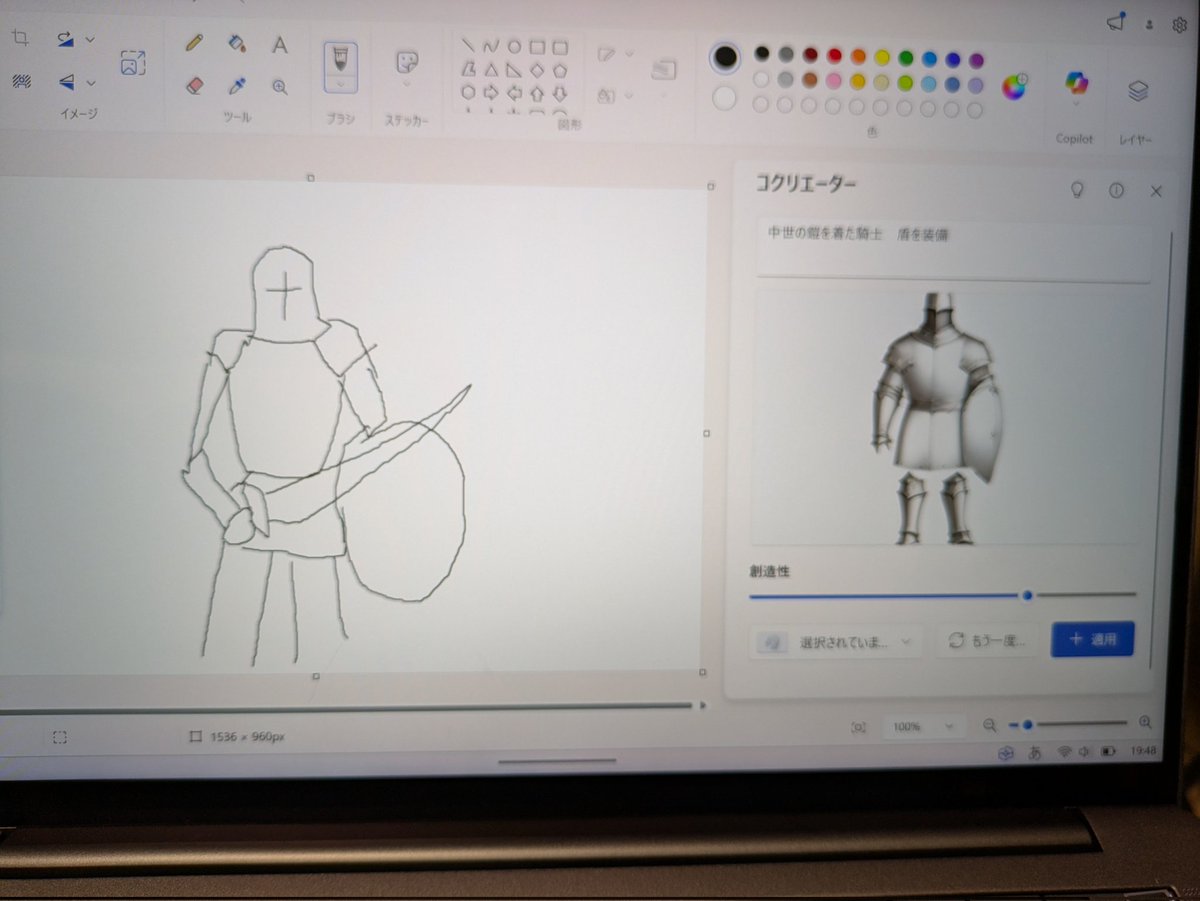
Task: Open the 100% zoom level dropdown
Action: pyautogui.click(x=923, y=727)
